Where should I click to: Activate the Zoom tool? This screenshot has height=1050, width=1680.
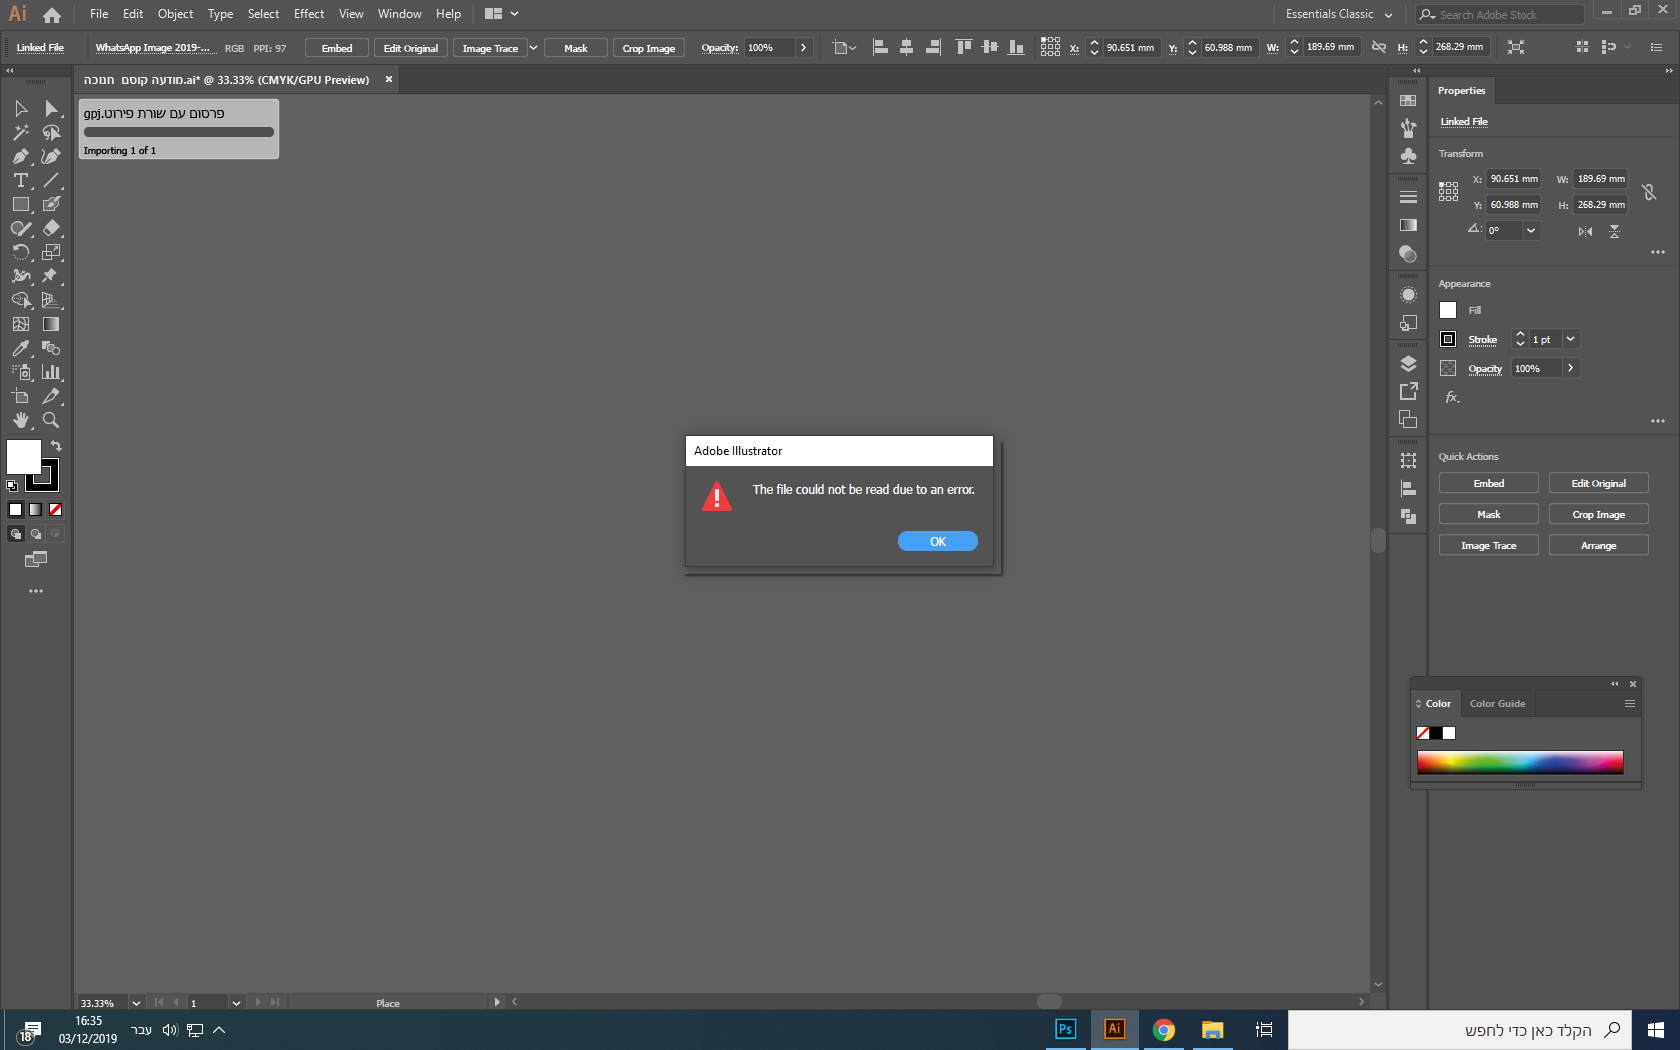[51, 420]
